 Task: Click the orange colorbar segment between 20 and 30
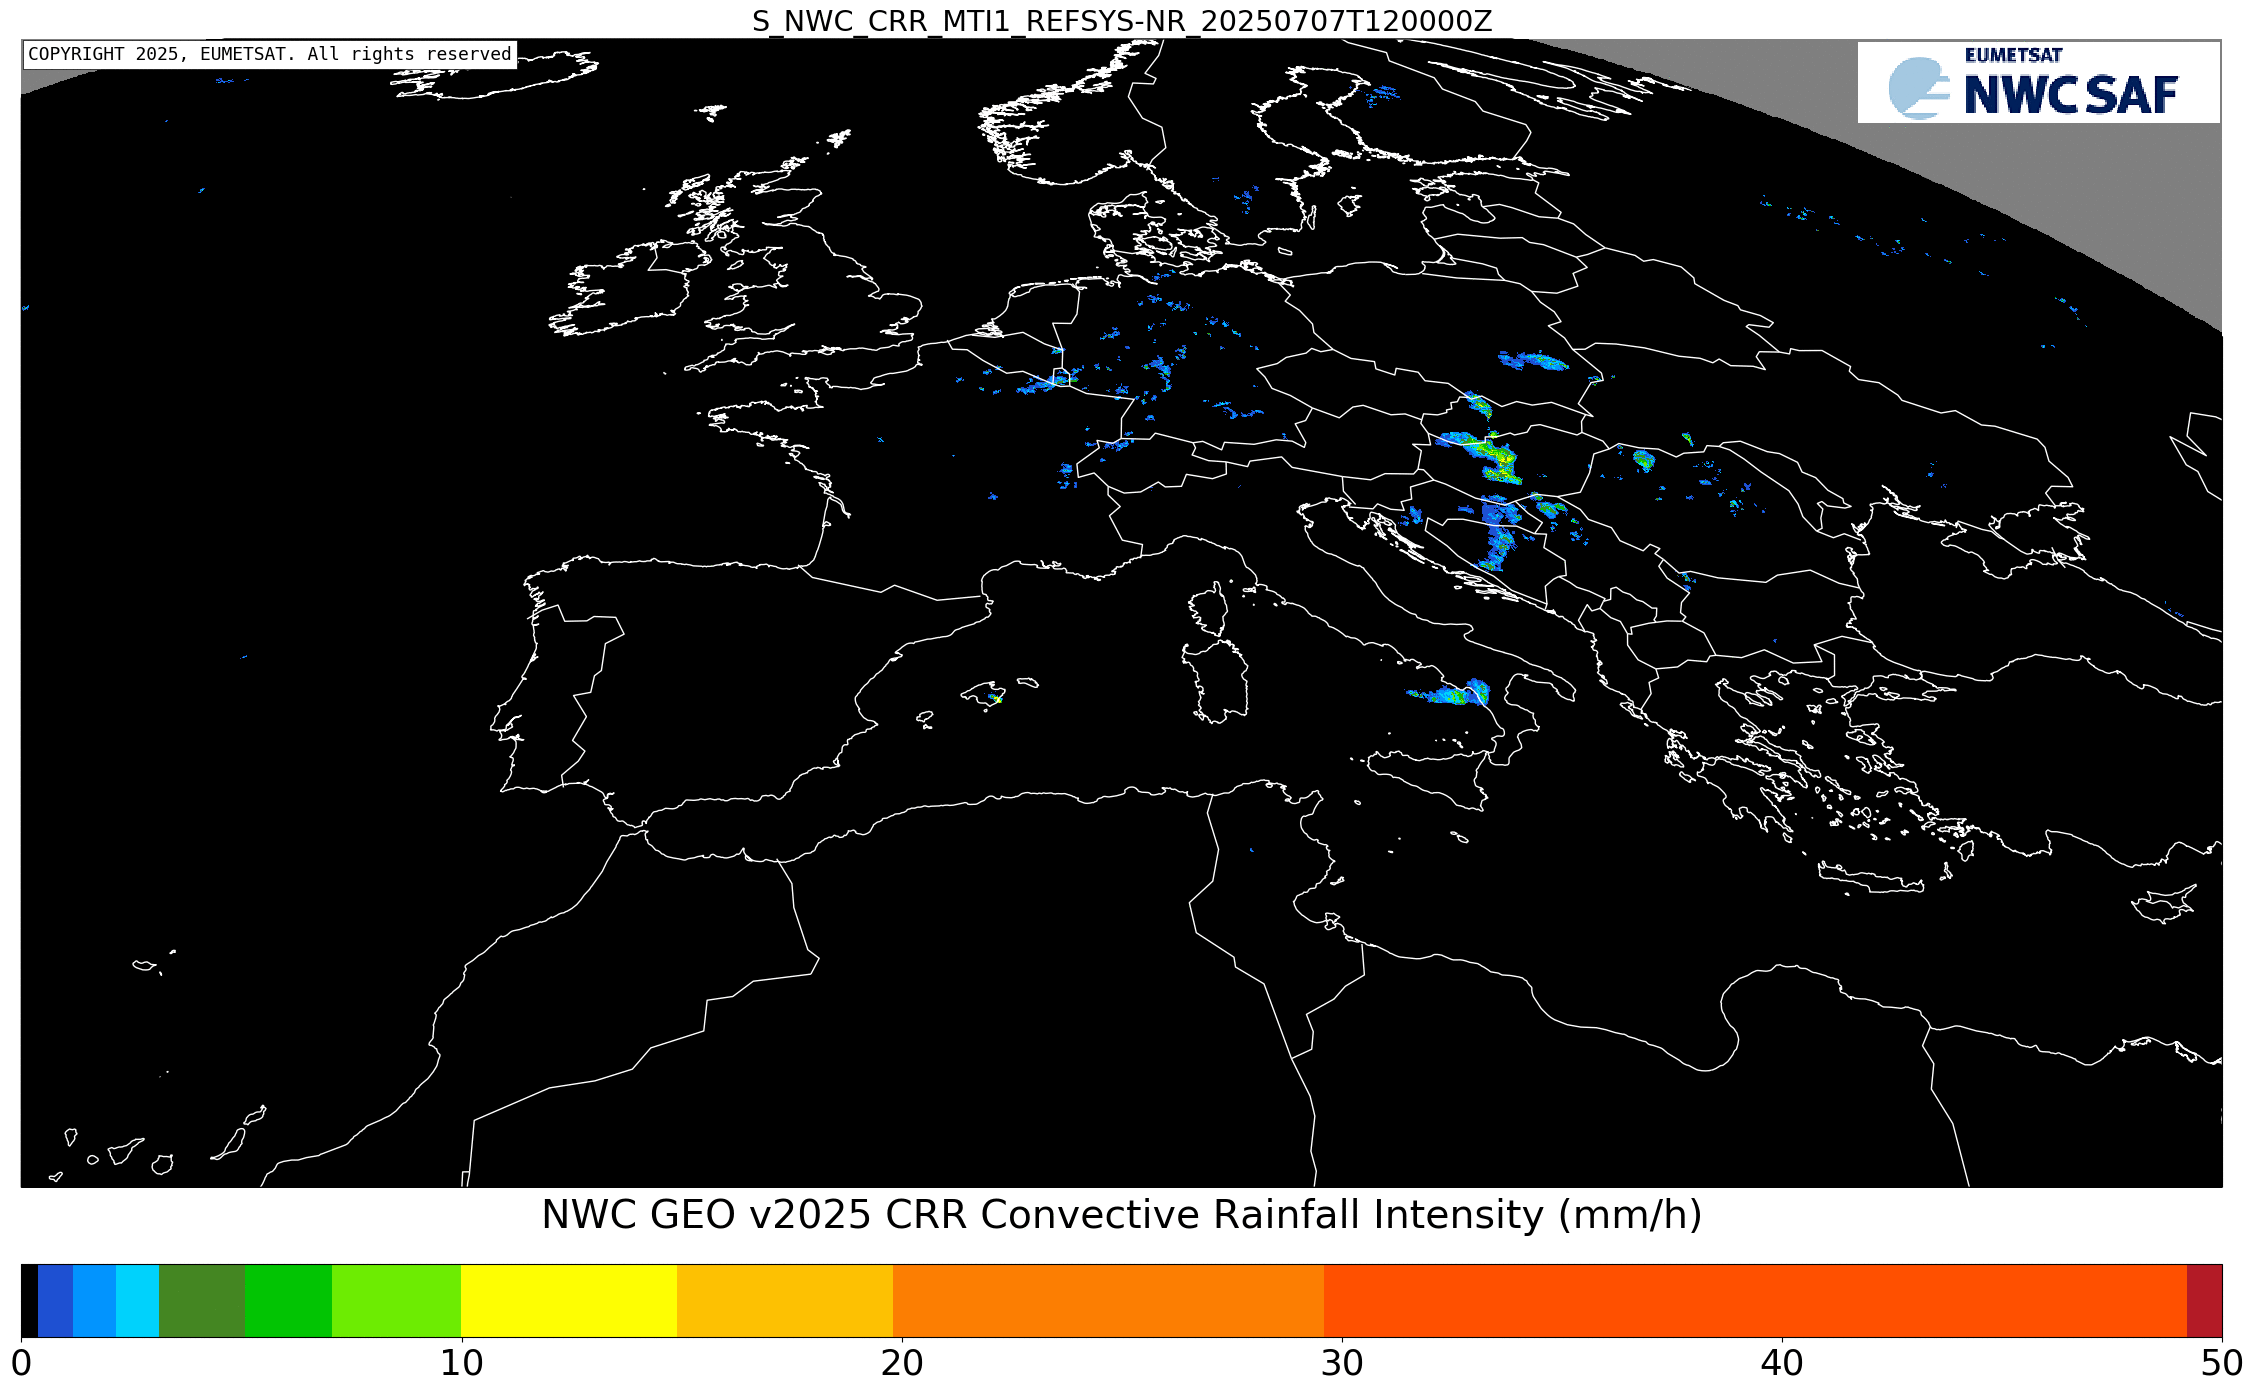click(1108, 1301)
